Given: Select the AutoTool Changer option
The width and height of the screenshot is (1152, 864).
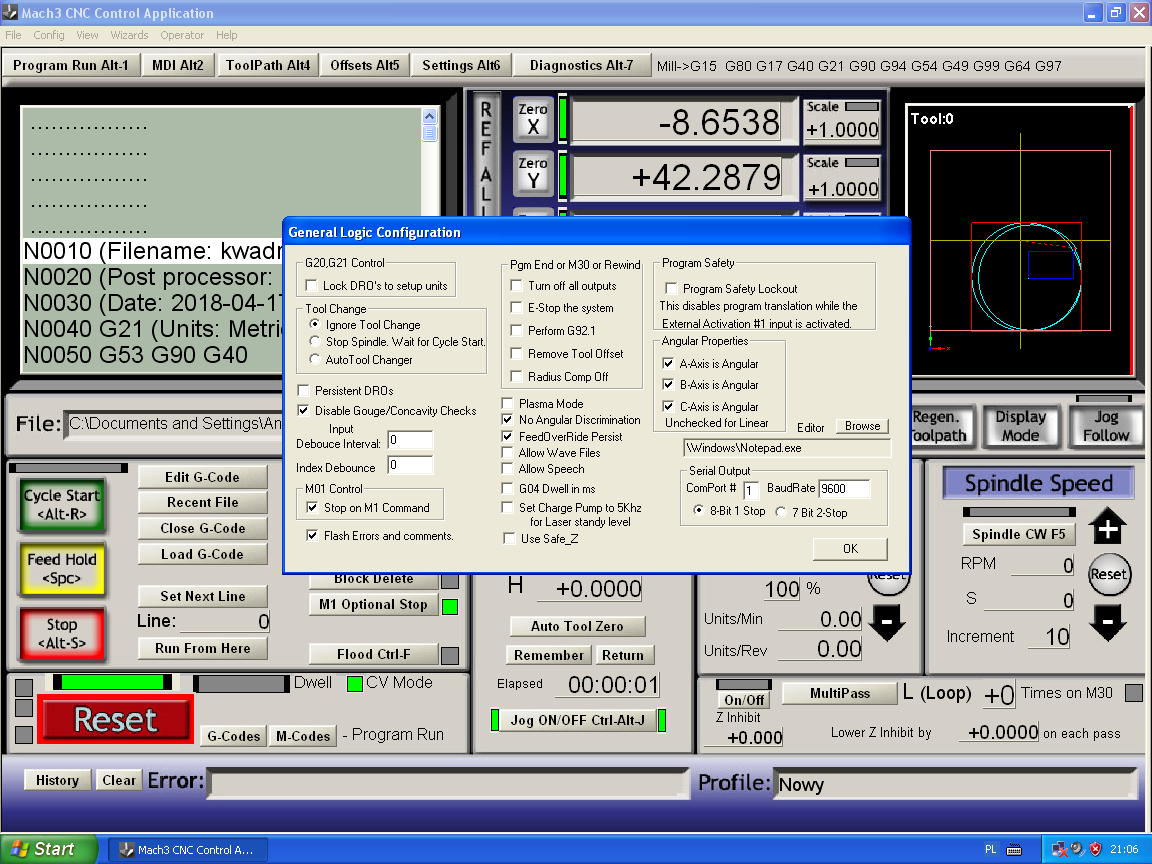Looking at the screenshot, I should 314,359.
